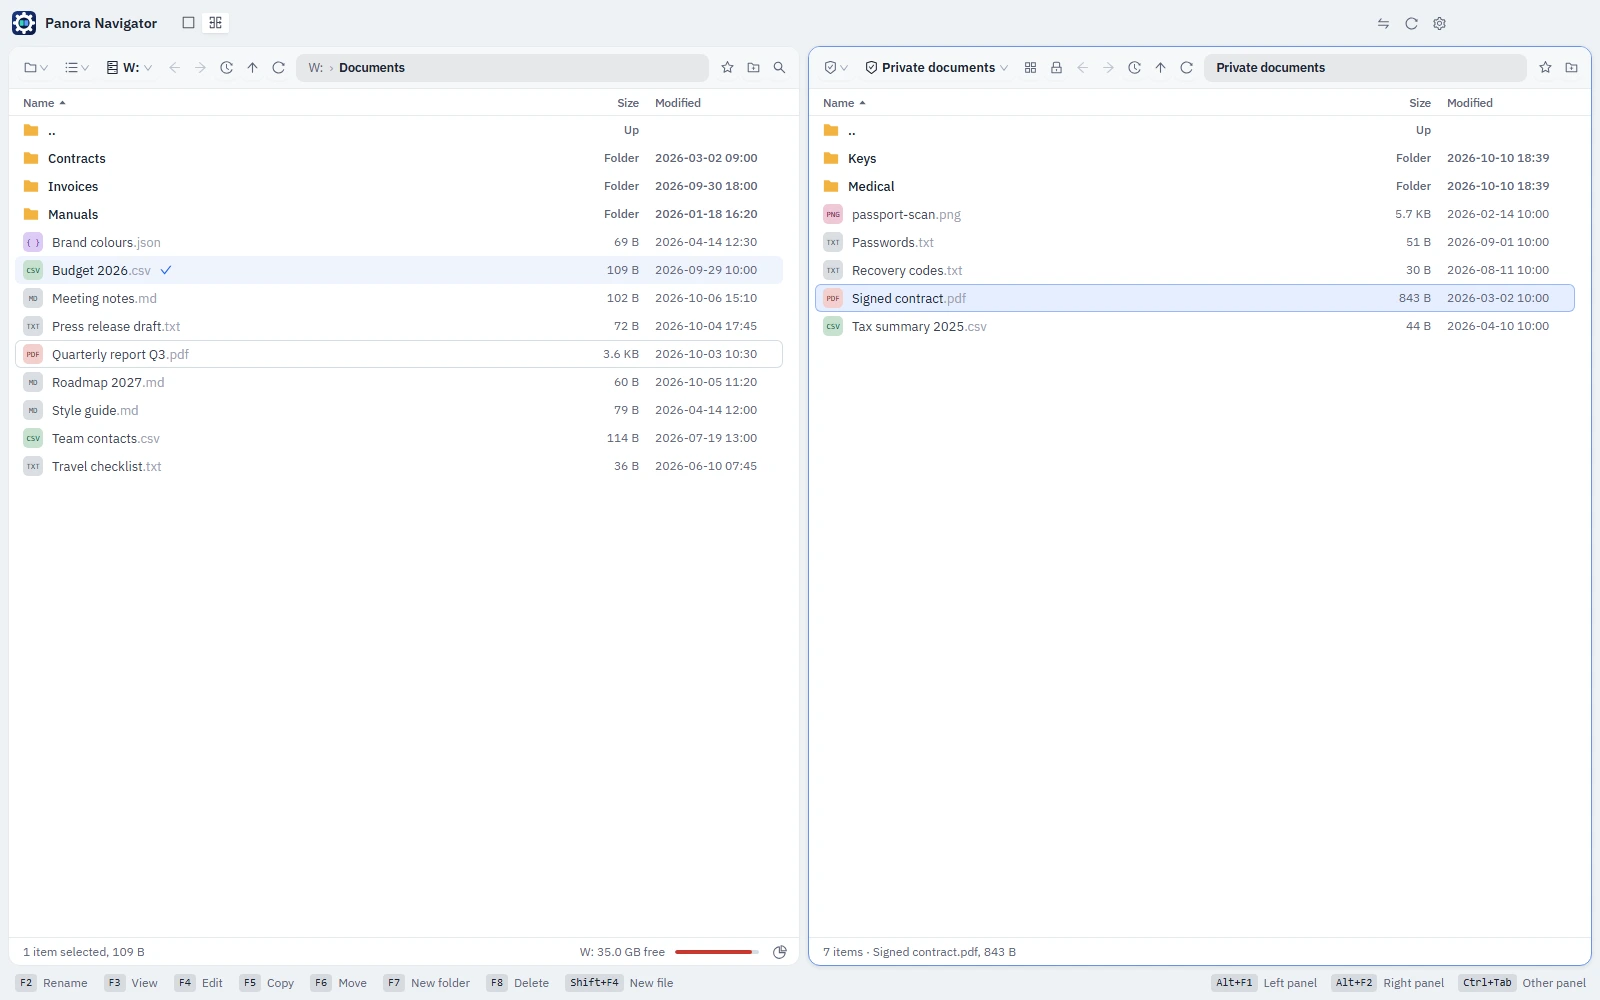Viewport: 1600px width, 1000px height.
Task: Toggle selection checkmark on Budget 2026.csv
Action: point(166,270)
